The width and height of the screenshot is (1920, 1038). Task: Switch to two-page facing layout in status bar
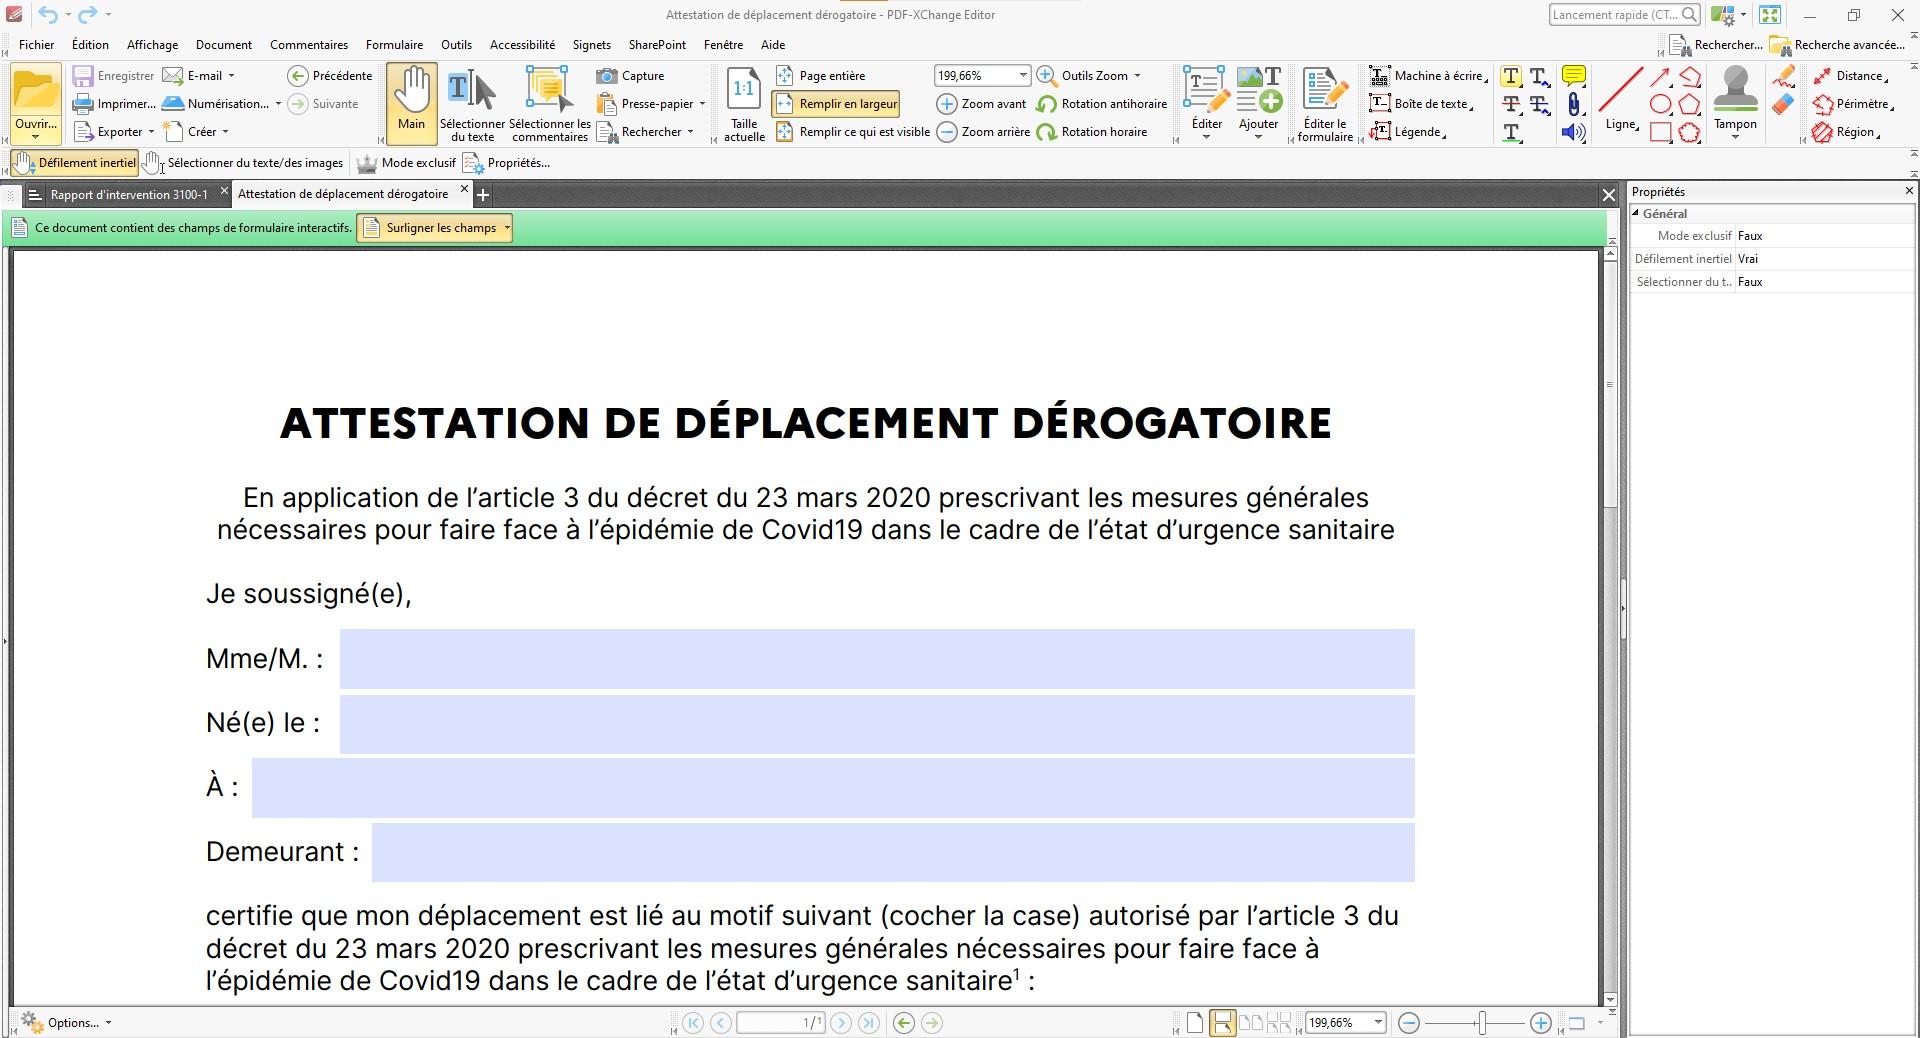pos(1250,1023)
